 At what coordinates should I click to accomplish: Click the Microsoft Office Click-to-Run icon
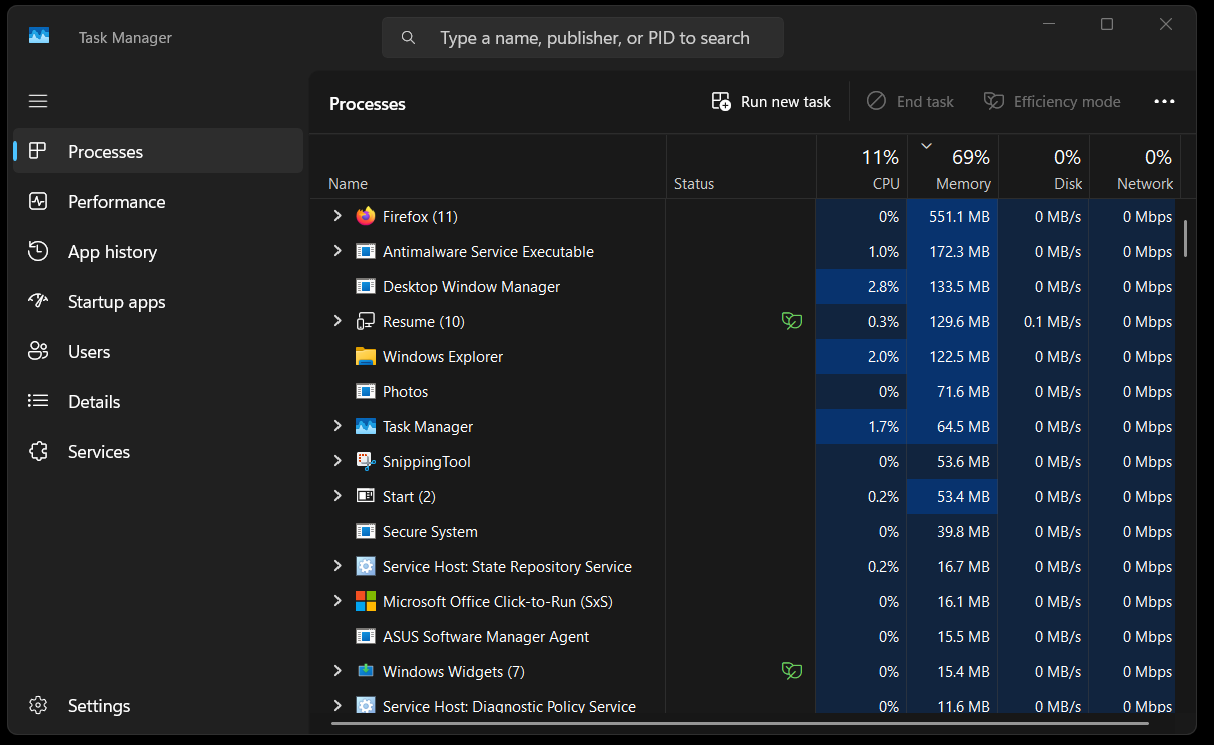pyautogui.click(x=366, y=601)
